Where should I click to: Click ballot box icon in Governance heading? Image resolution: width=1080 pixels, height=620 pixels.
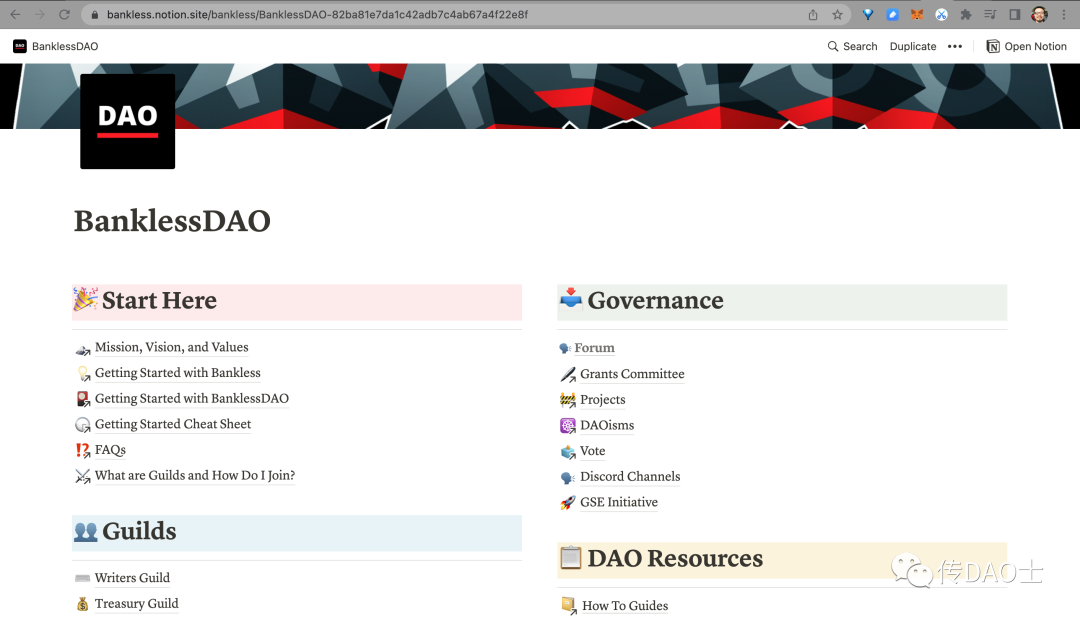[x=571, y=299]
